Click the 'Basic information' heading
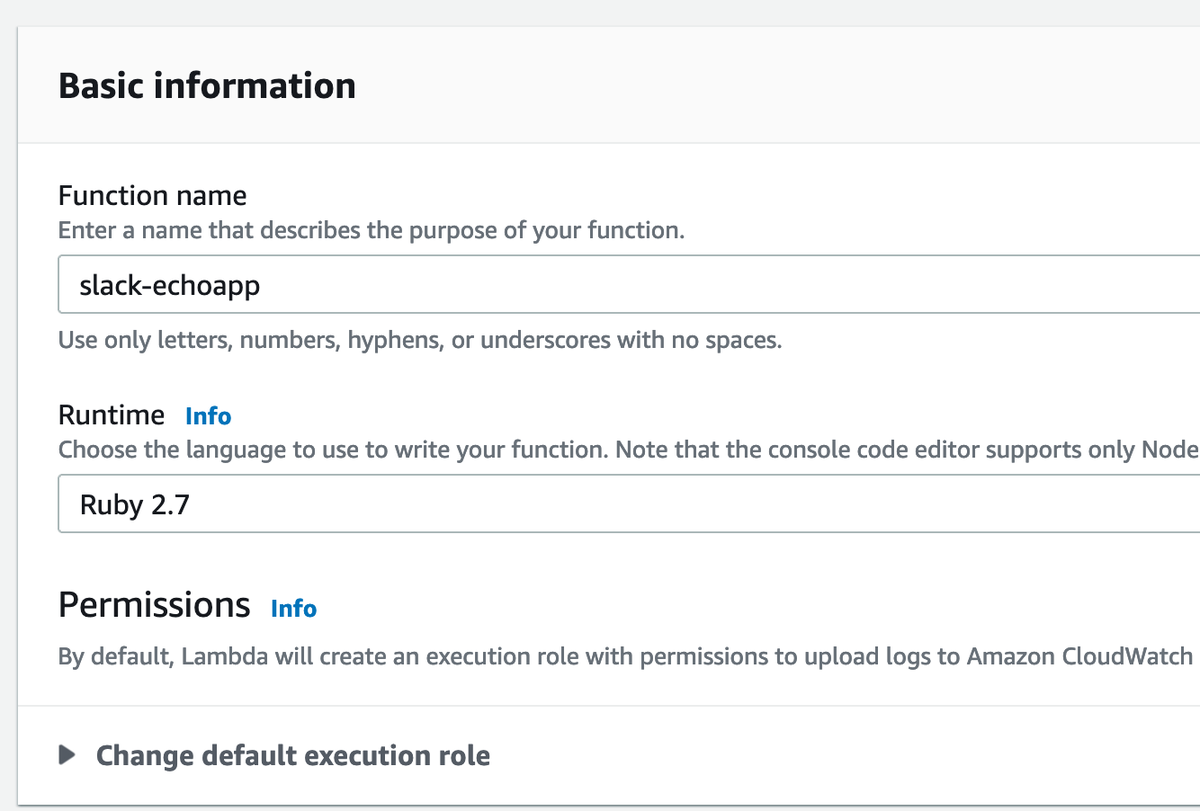The image size is (1200, 811). pyautogui.click(x=207, y=86)
